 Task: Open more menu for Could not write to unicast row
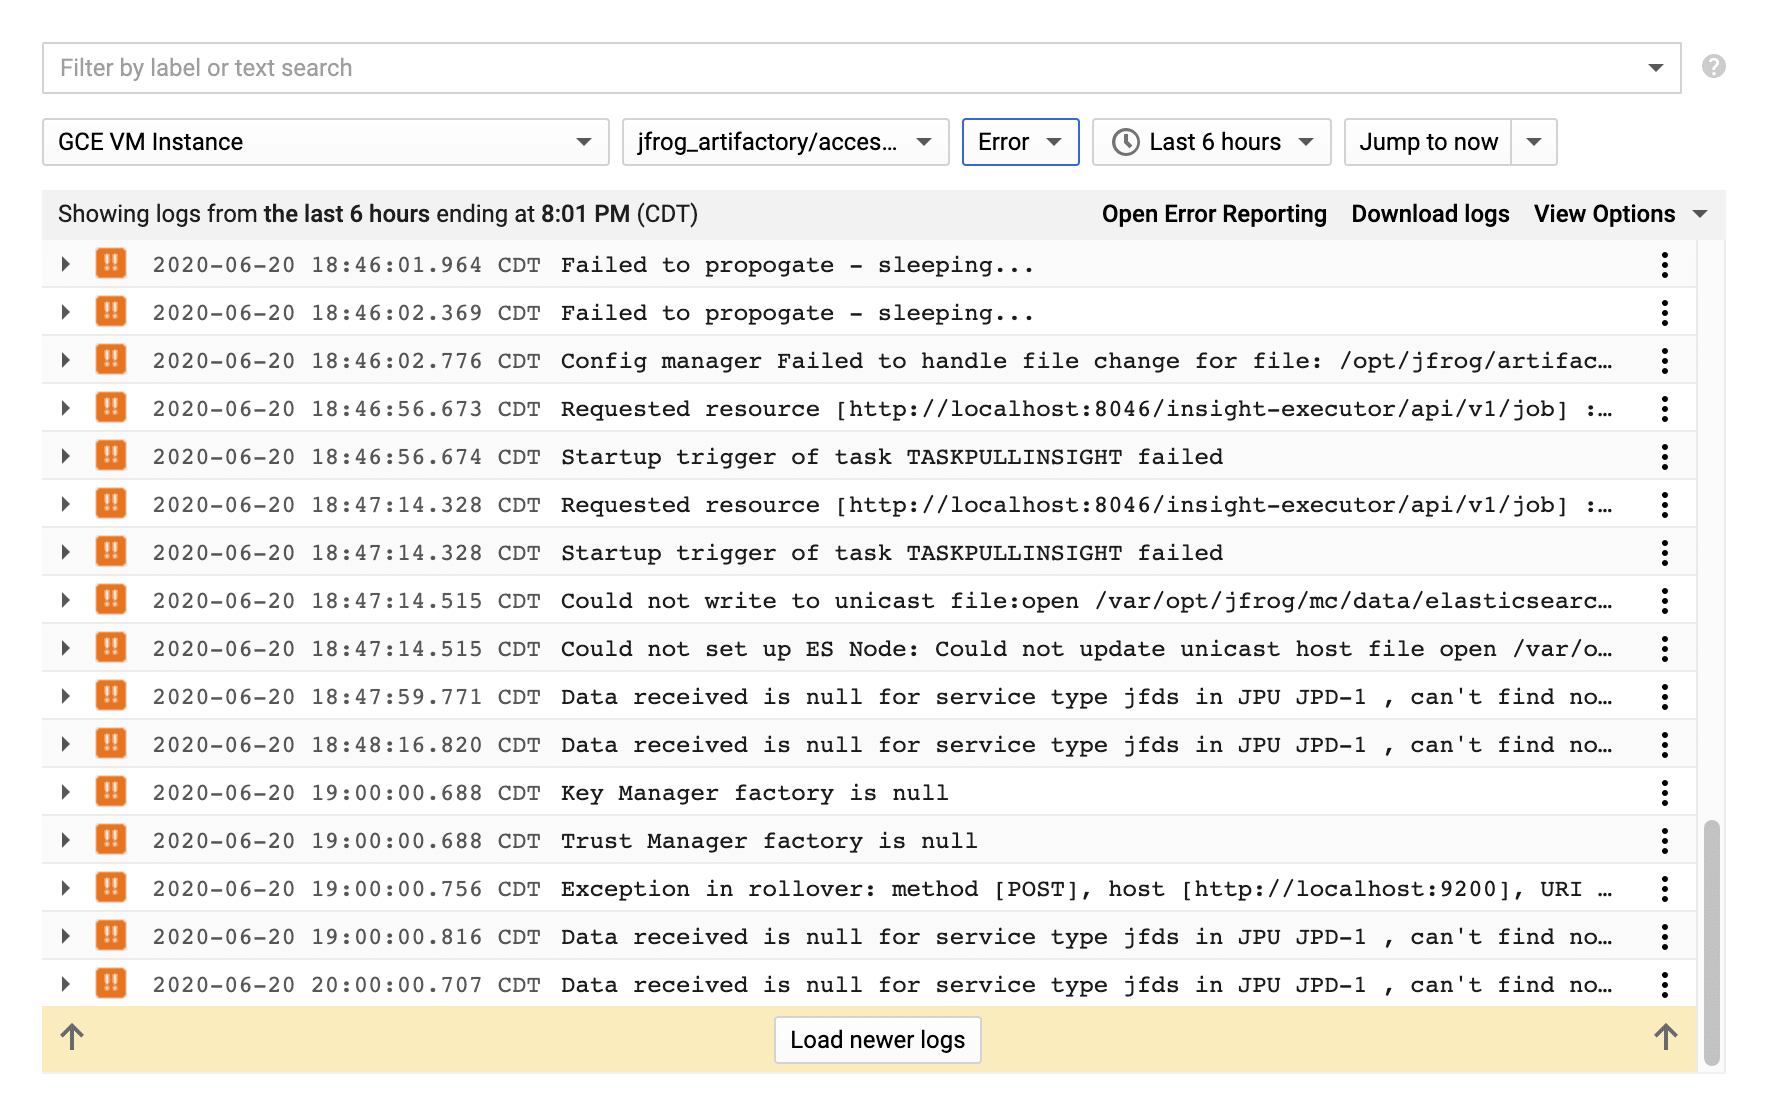(1665, 600)
